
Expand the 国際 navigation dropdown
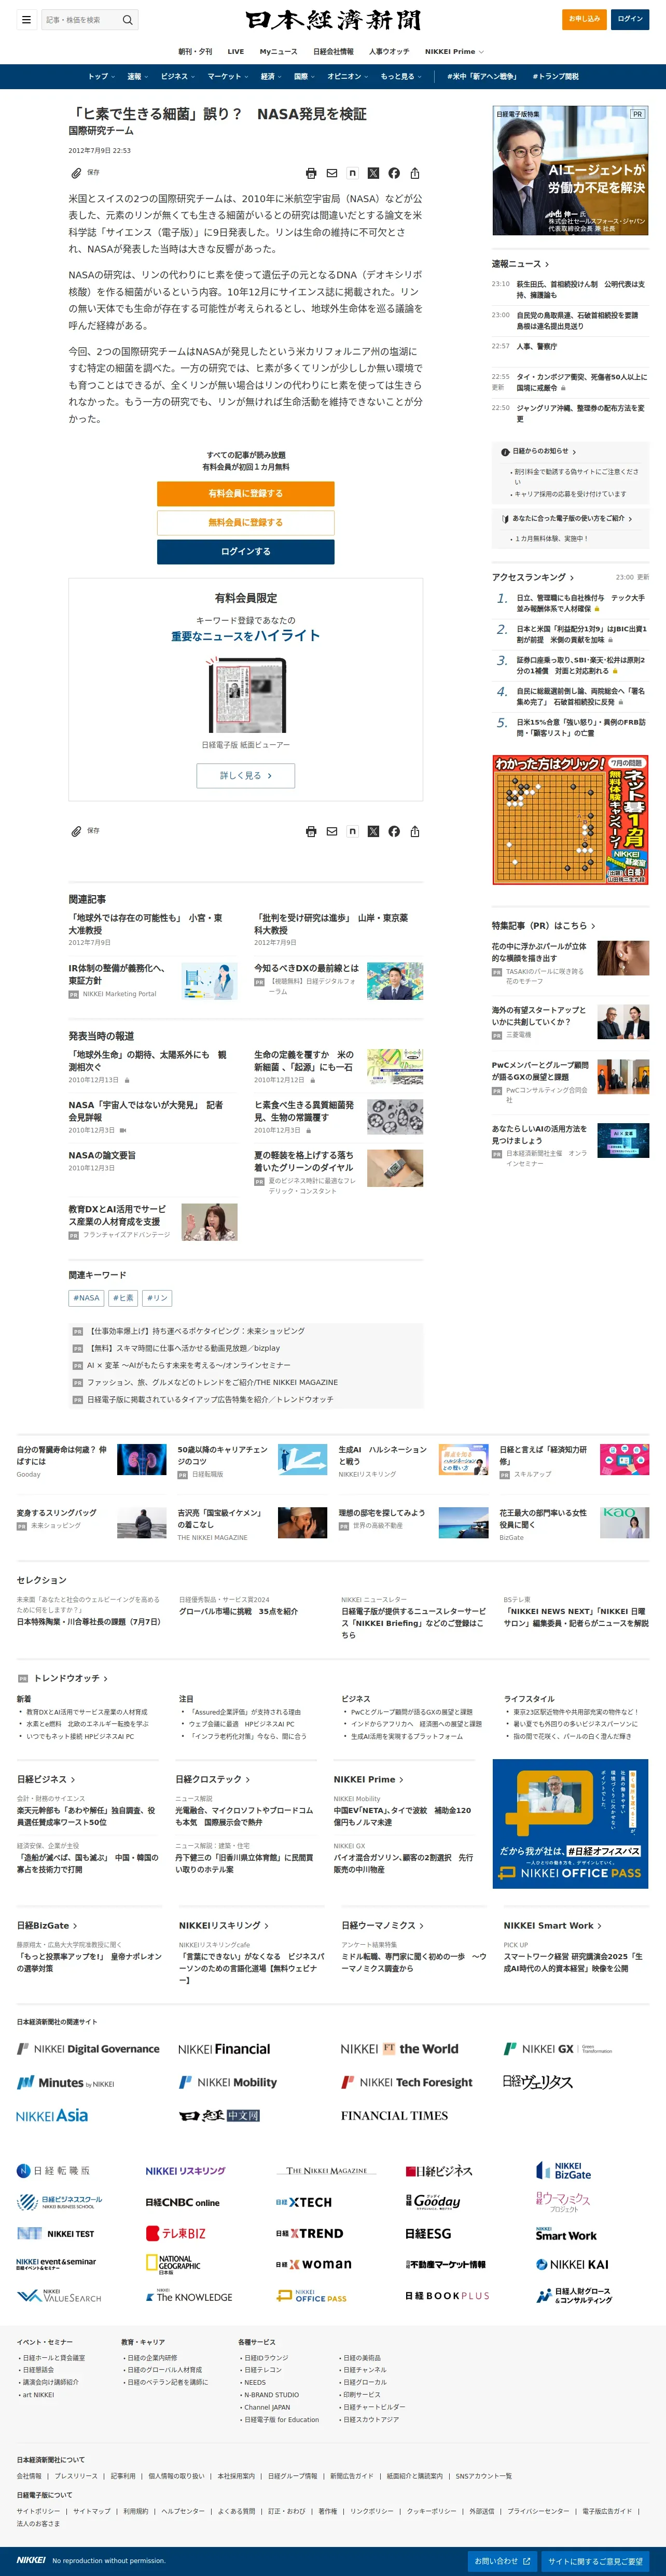click(x=304, y=76)
